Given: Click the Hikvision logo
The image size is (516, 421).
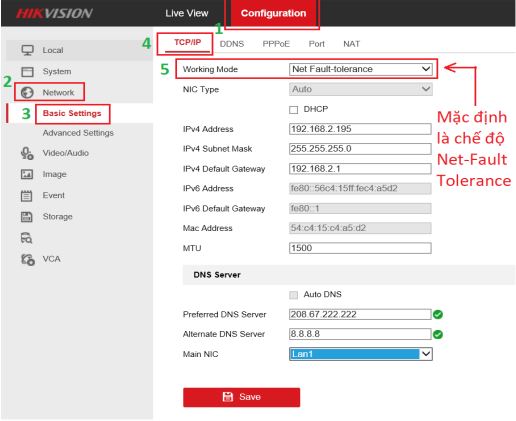Looking at the screenshot, I should [54, 13].
